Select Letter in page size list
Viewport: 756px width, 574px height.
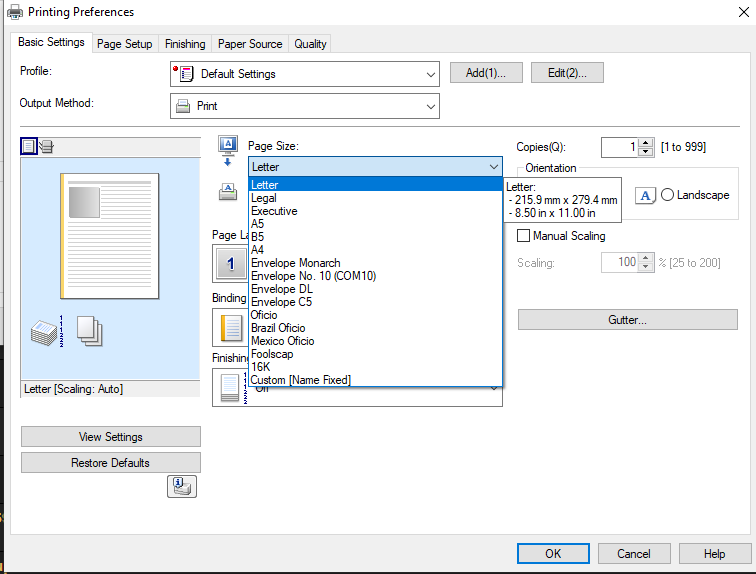click(375, 185)
